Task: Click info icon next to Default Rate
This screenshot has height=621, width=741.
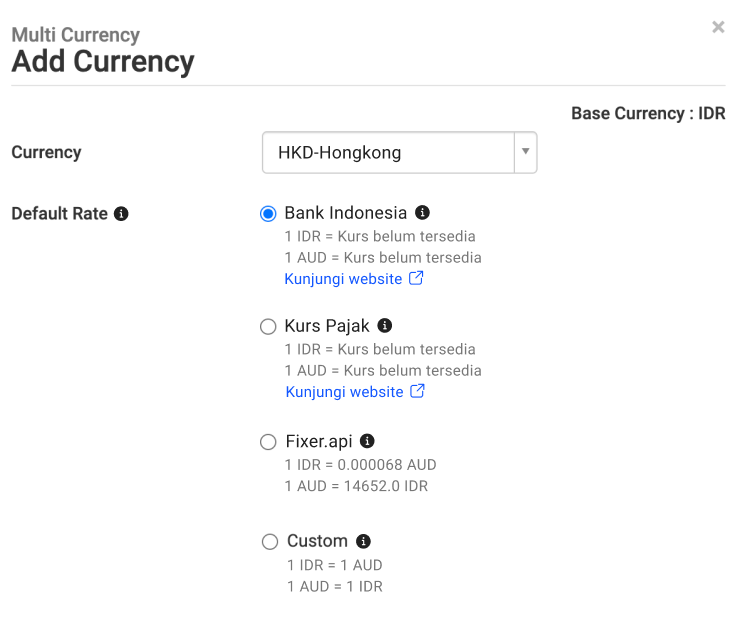Action: tap(121, 214)
